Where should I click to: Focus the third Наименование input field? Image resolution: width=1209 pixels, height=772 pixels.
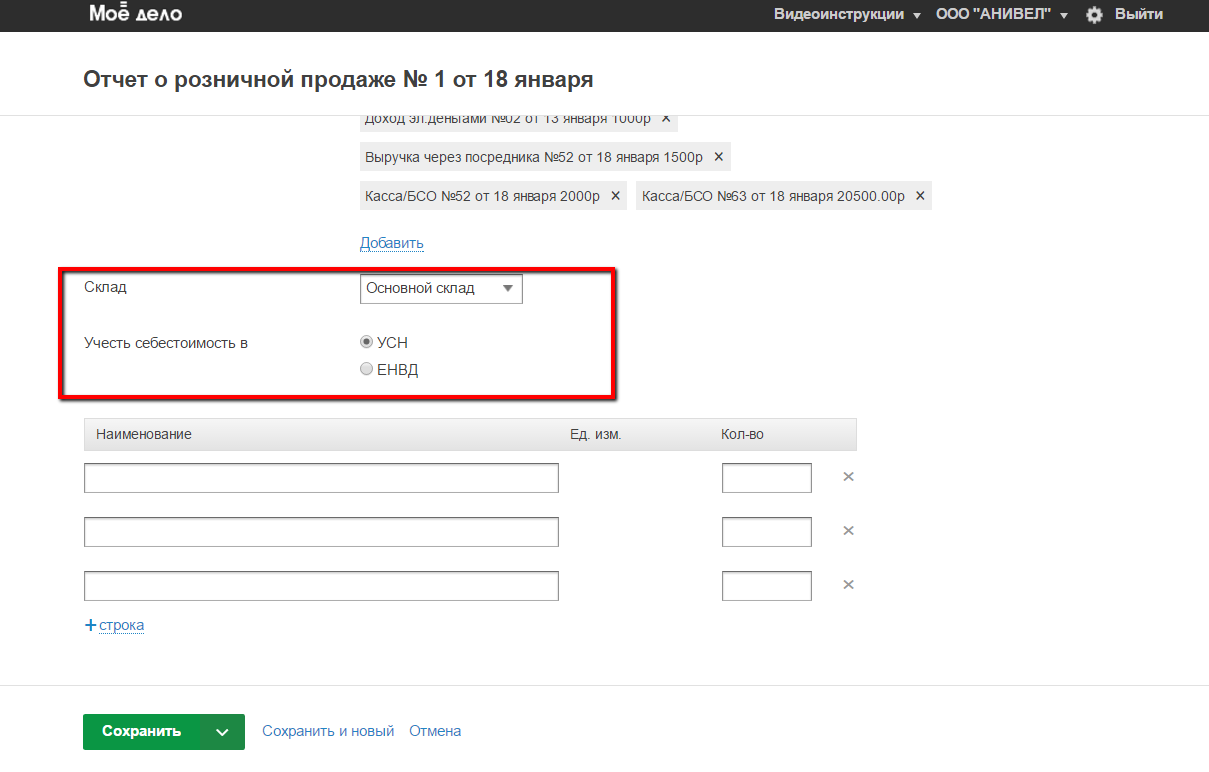pyautogui.click(x=321, y=586)
